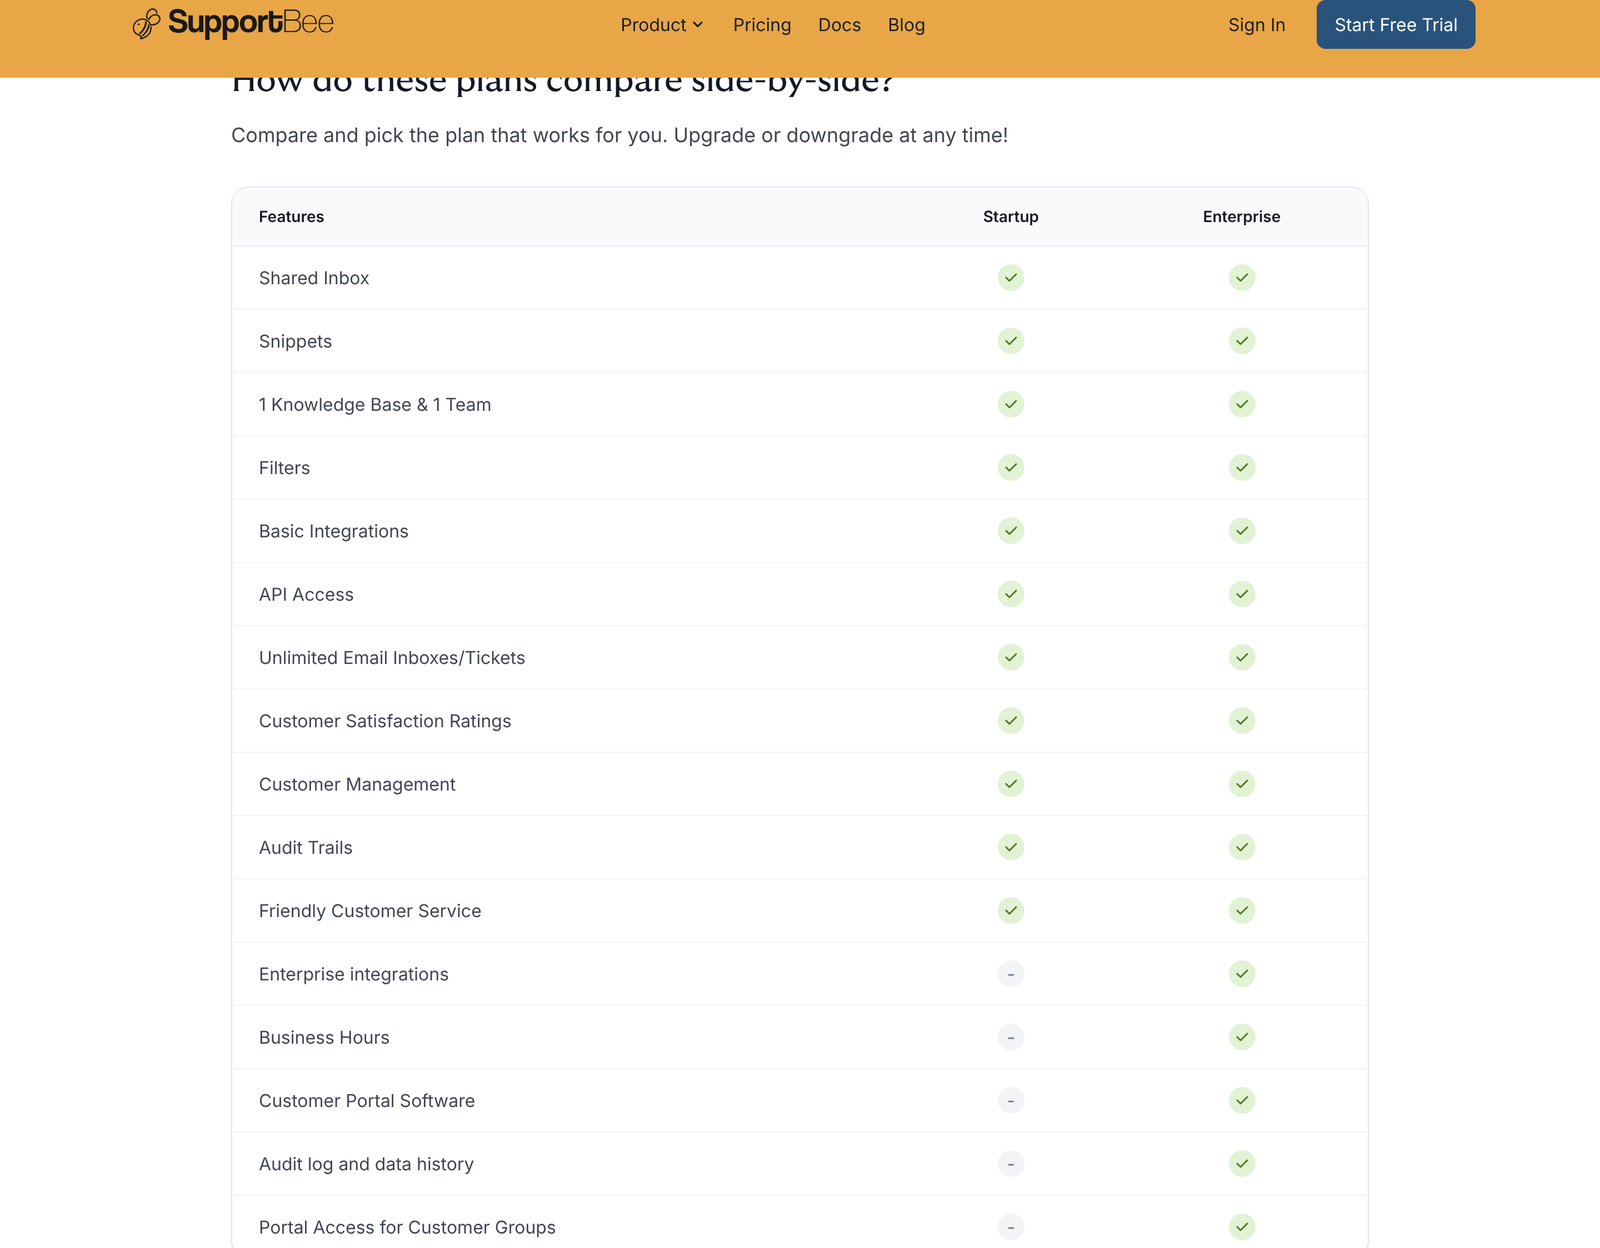Click the Enterprise column header
This screenshot has width=1600, height=1248.
1242,217
